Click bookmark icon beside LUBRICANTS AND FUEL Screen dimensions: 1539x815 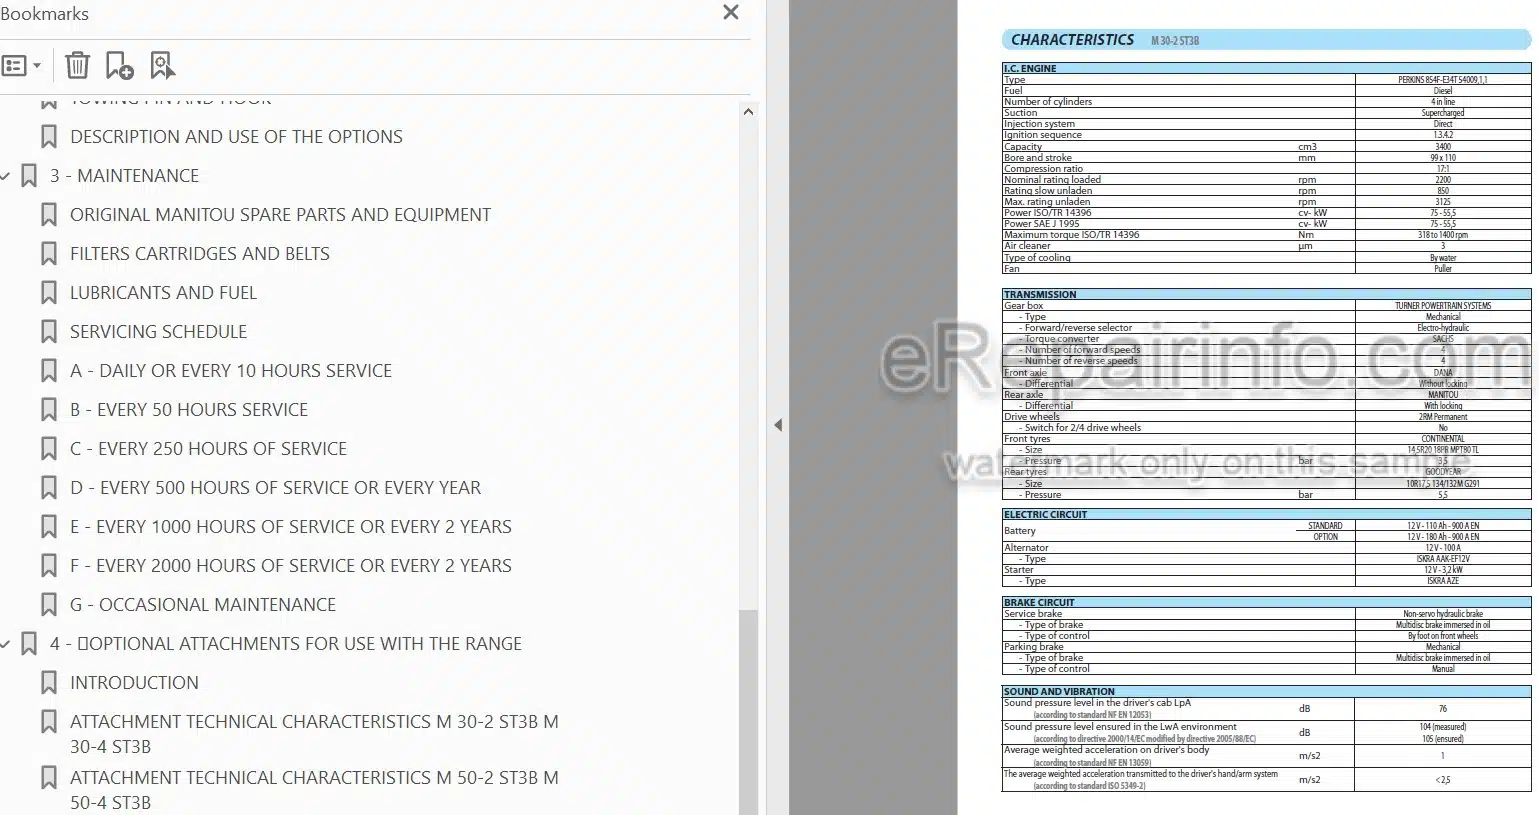48,293
